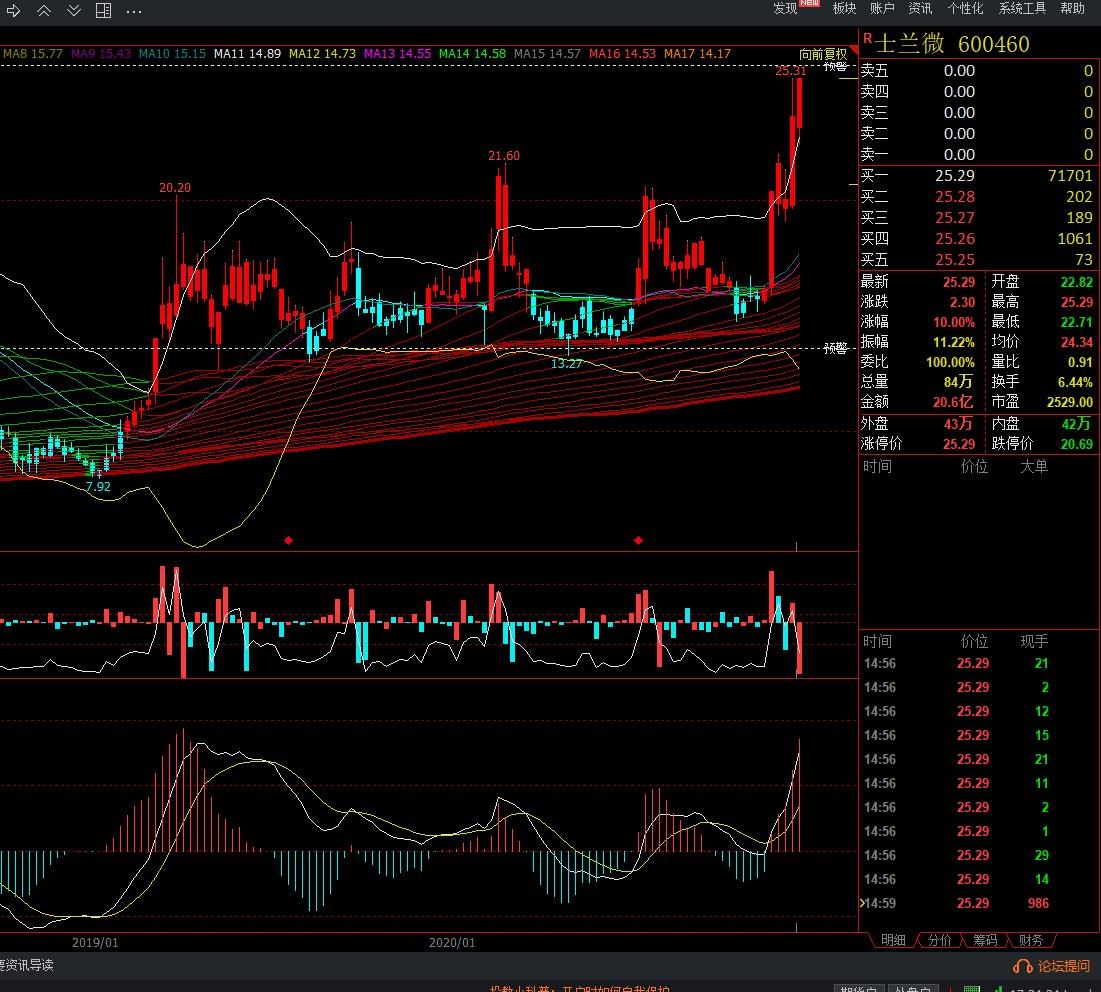Click the 卖五 ask row
The image size is (1101, 992).
(x=977, y=70)
